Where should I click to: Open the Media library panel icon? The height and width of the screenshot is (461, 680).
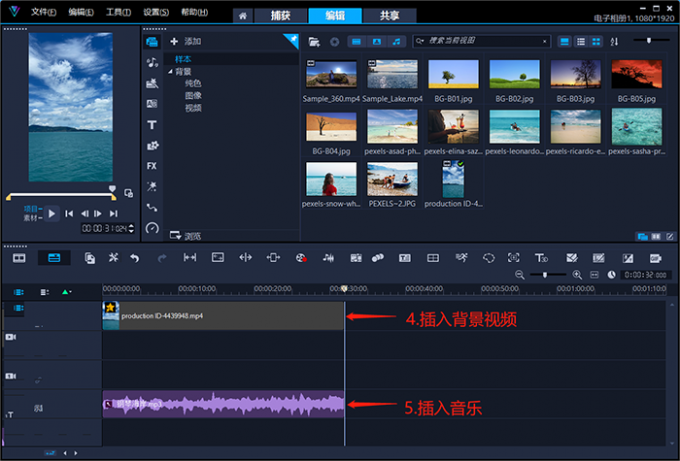click(x=152, y=42)
